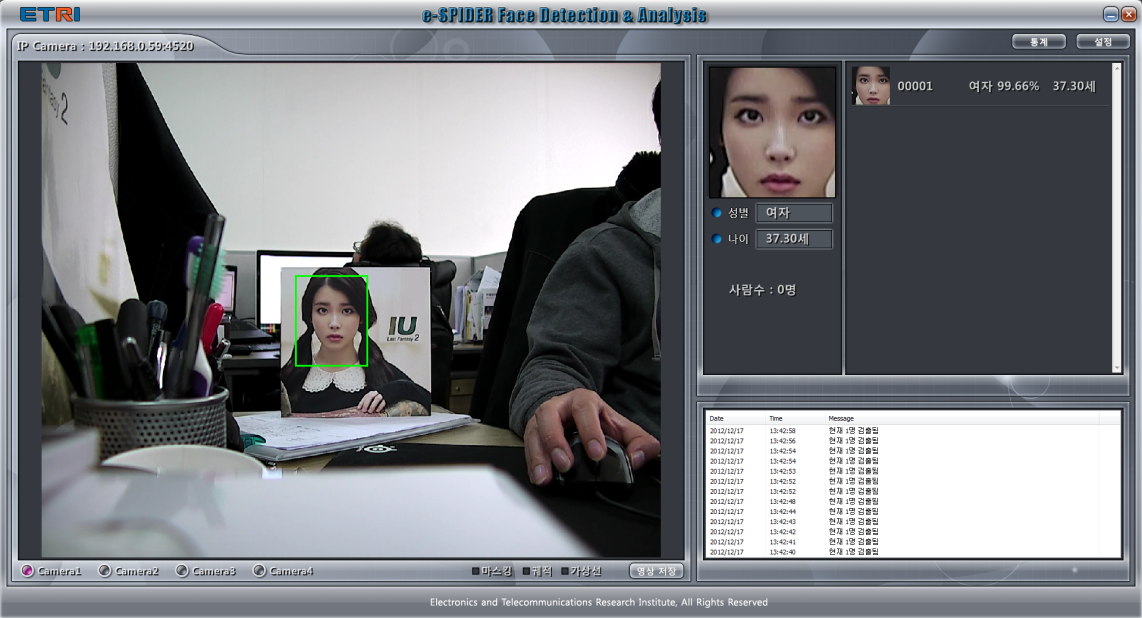Image resolution: width=1142 pixels, height=618 pixels.
Task: Open the 통계 (statistics) button
Action: pos(1038,42)
